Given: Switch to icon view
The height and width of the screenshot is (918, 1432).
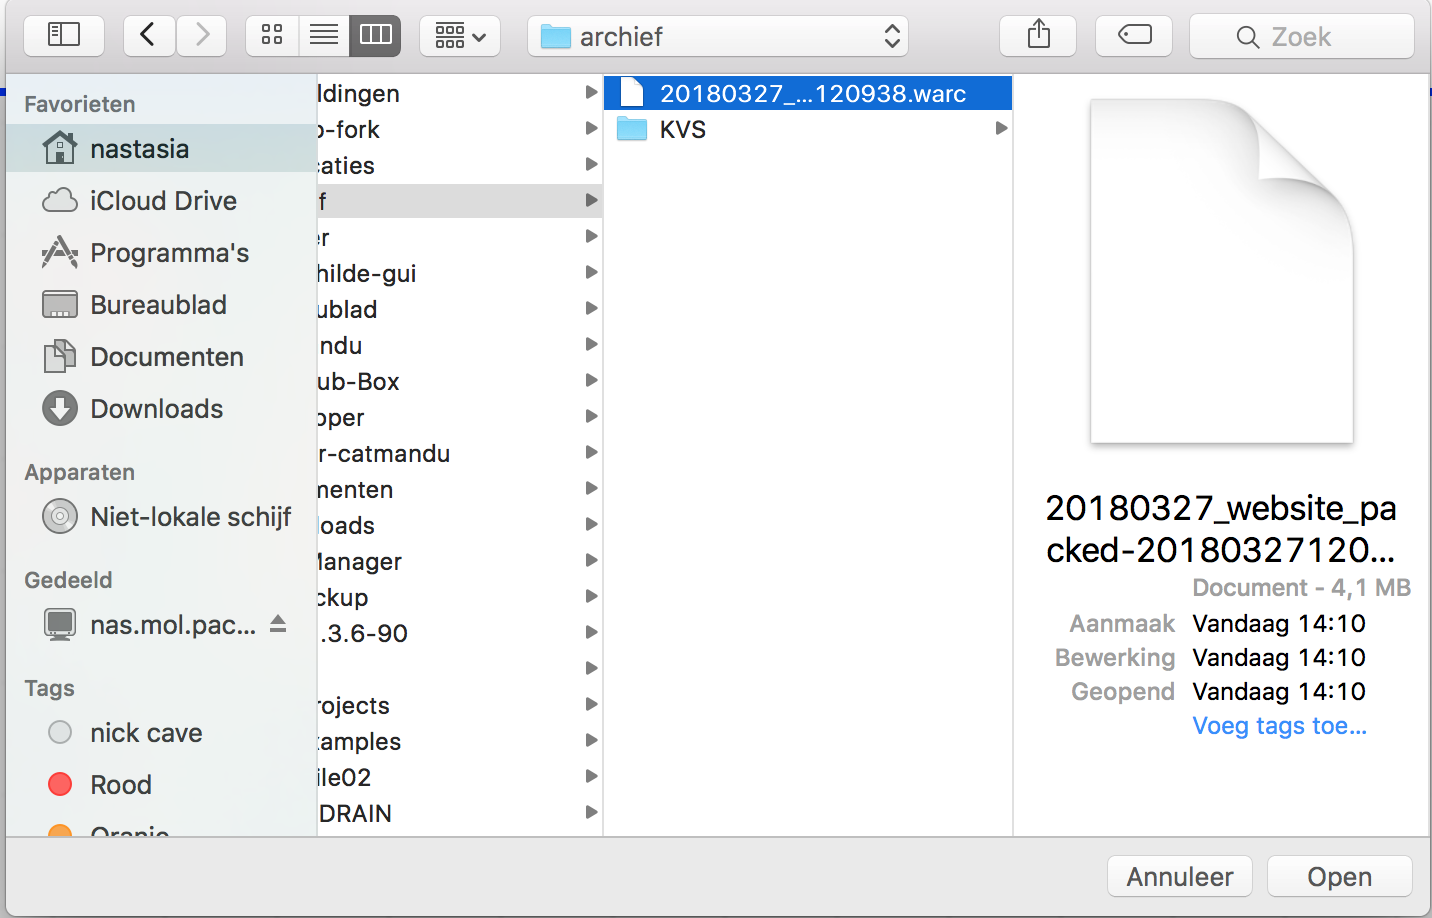Looking at the screenshot, I should 272,36.
